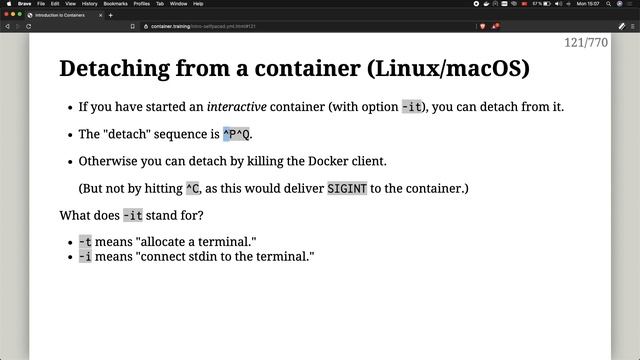Click the inline code -it in first bullet
This screenshot has height=360, width=640.
tap(411, 107)
